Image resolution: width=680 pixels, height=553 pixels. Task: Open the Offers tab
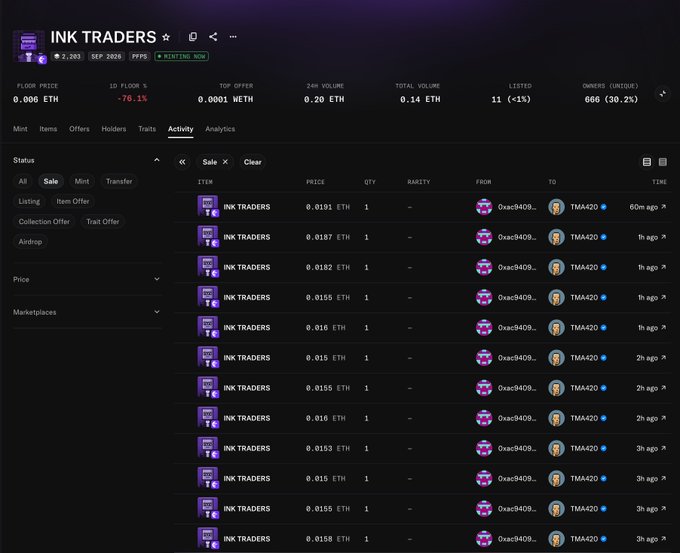click(79, 129)
